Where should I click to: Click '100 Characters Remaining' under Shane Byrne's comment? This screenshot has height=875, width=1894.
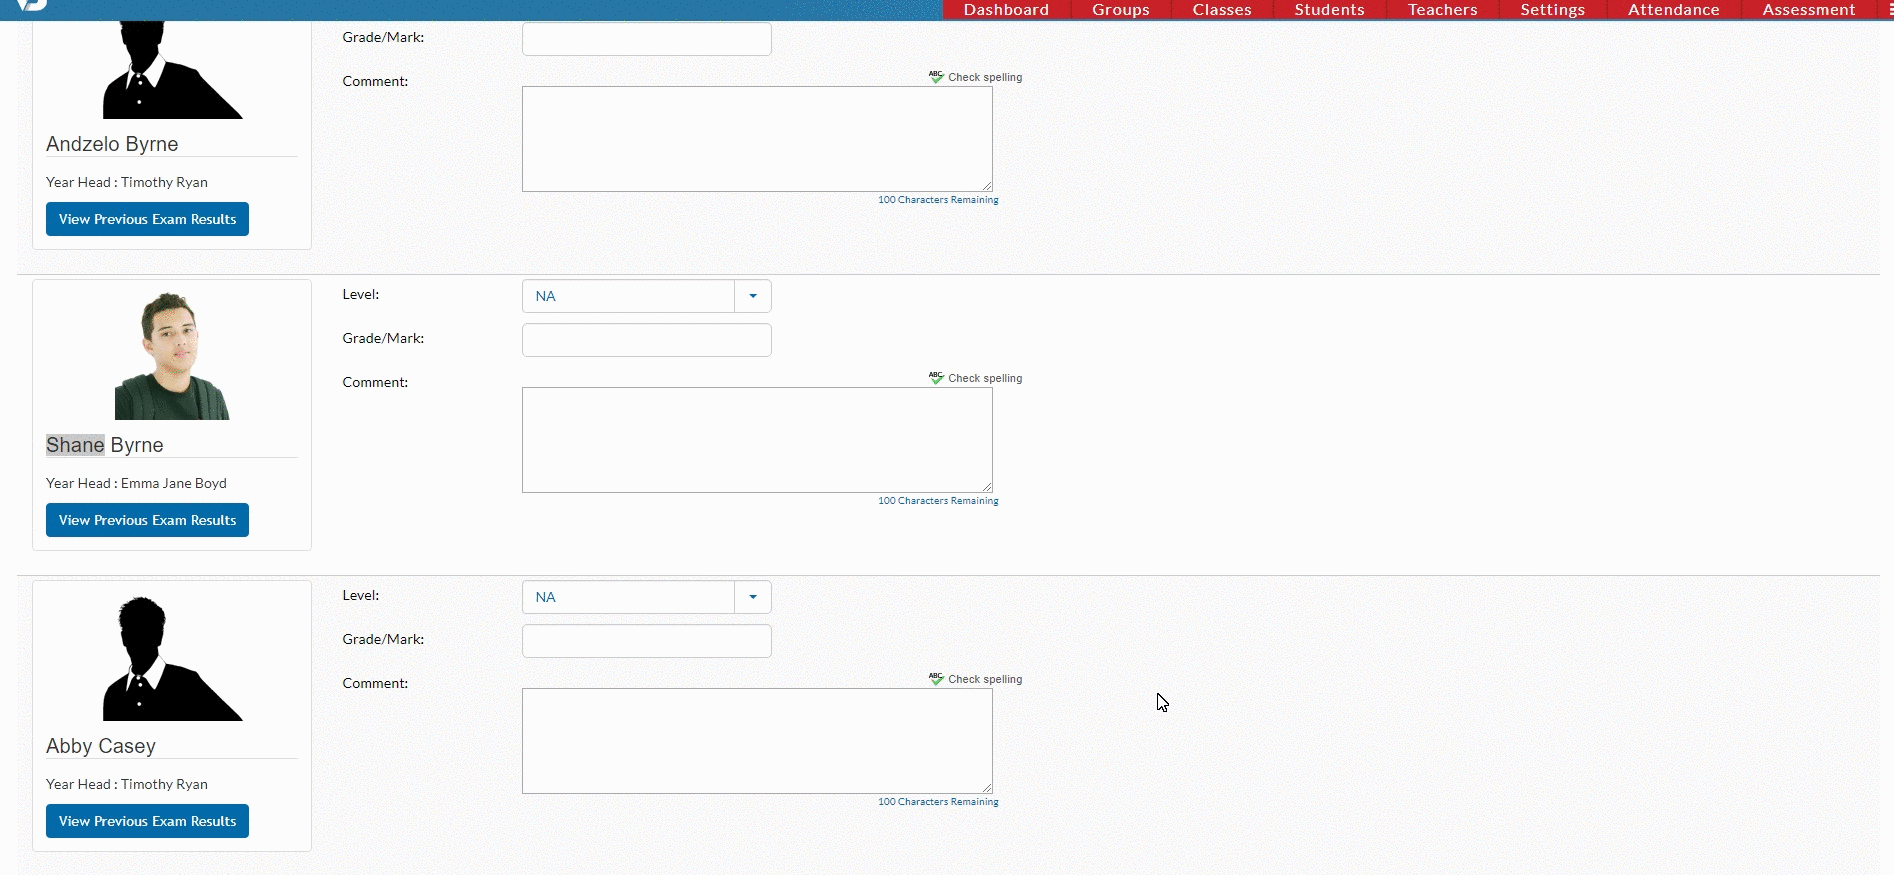pyautogui.click(x=938, y=501)
